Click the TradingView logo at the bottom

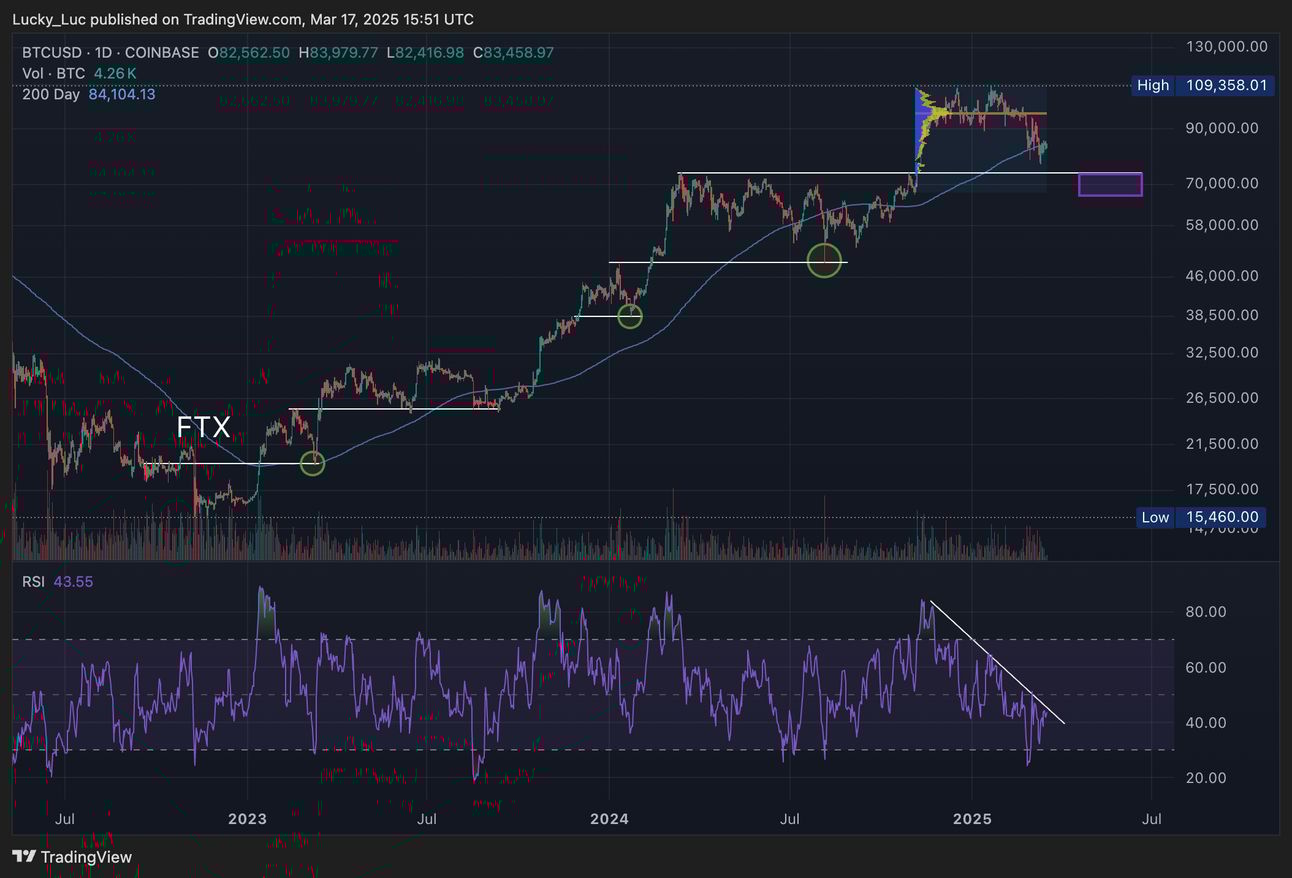pos(72,857)
